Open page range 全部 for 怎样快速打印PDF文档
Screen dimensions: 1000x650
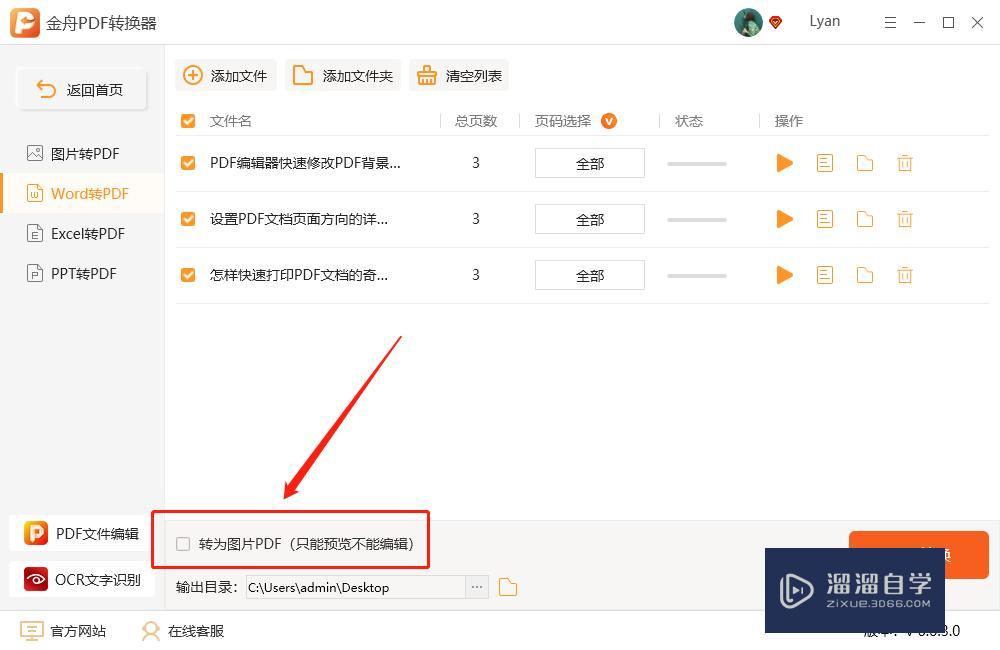(x=590, y=276)
